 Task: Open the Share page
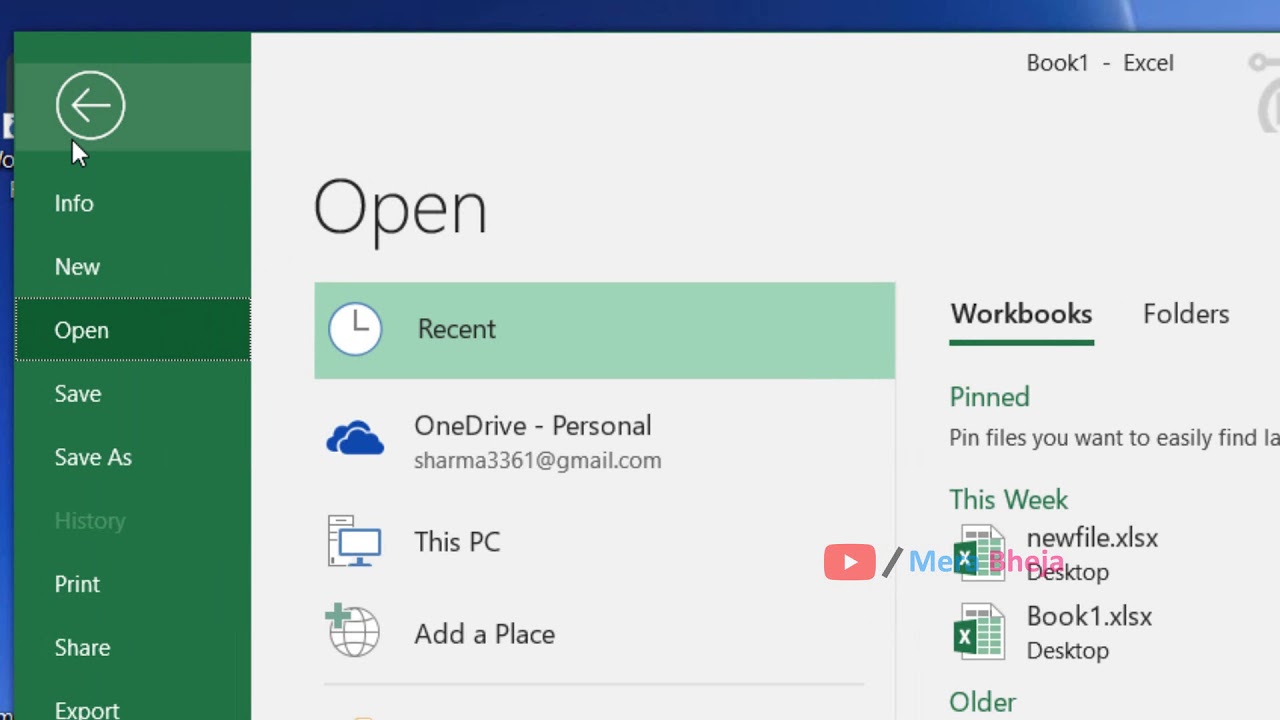point(82,648)
